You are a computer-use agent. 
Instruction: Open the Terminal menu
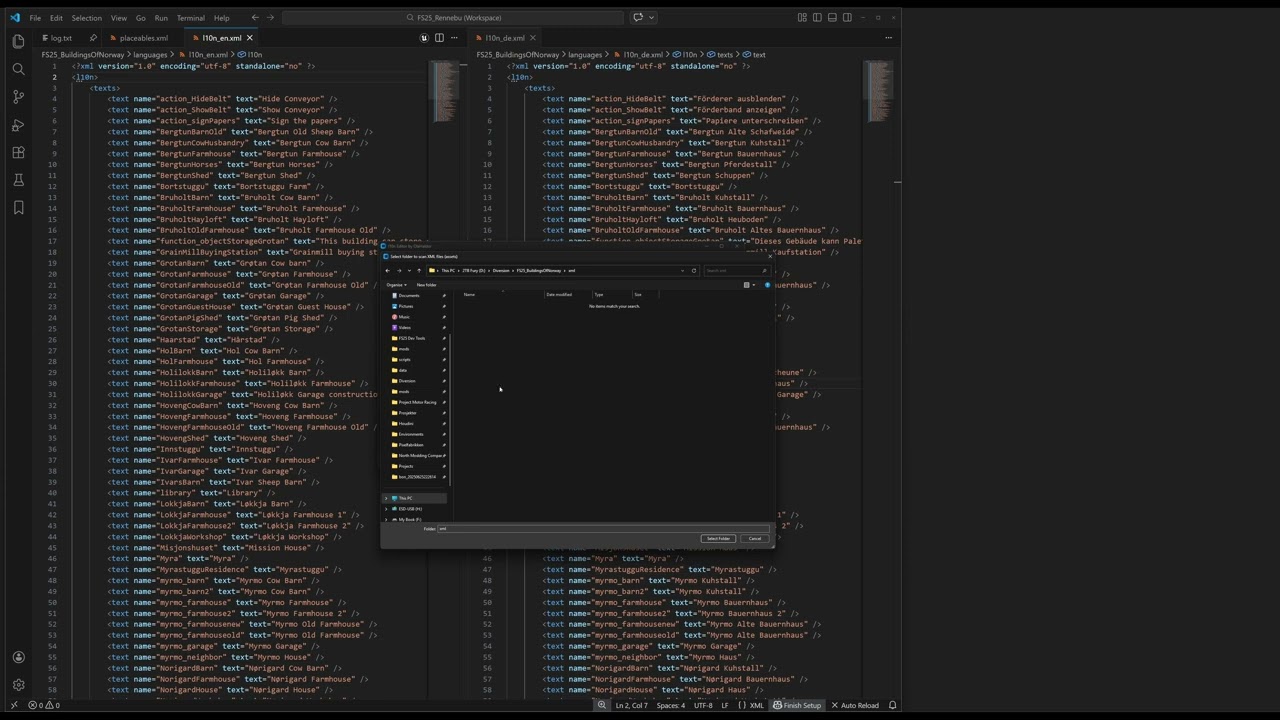[190, 18]
